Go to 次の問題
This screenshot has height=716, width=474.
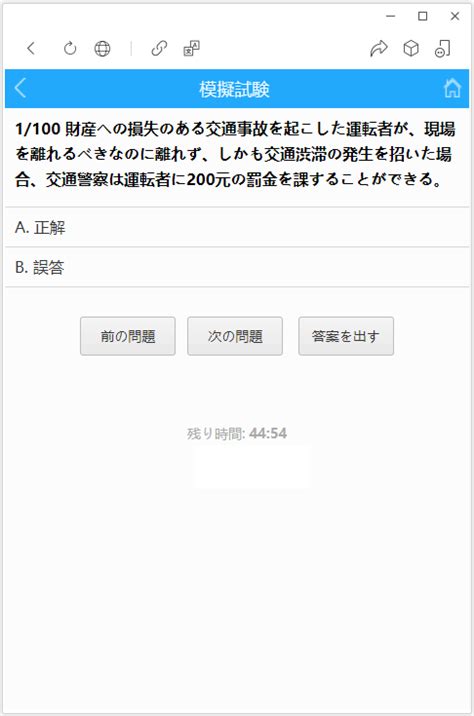click(x=235, y=336)
